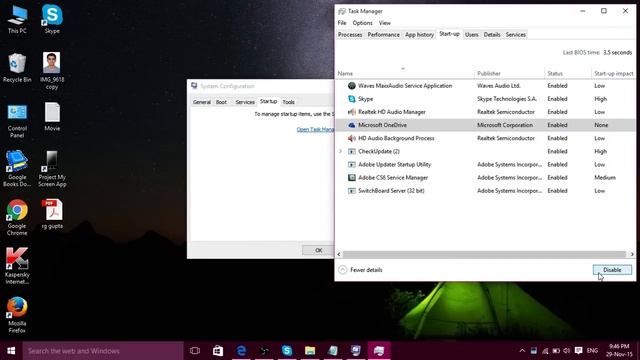The width and height of the screenshot is (640, 360).
Task: Open Task Manager View menu
Action: pyautogui.click(x=384, y=23)
